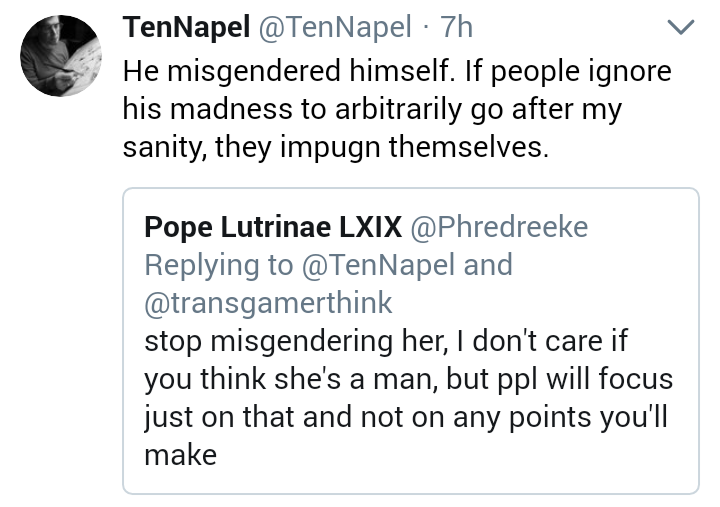Click the Pope Lutrinae LXIX name

pyautogui.click(x=273, y=227)
